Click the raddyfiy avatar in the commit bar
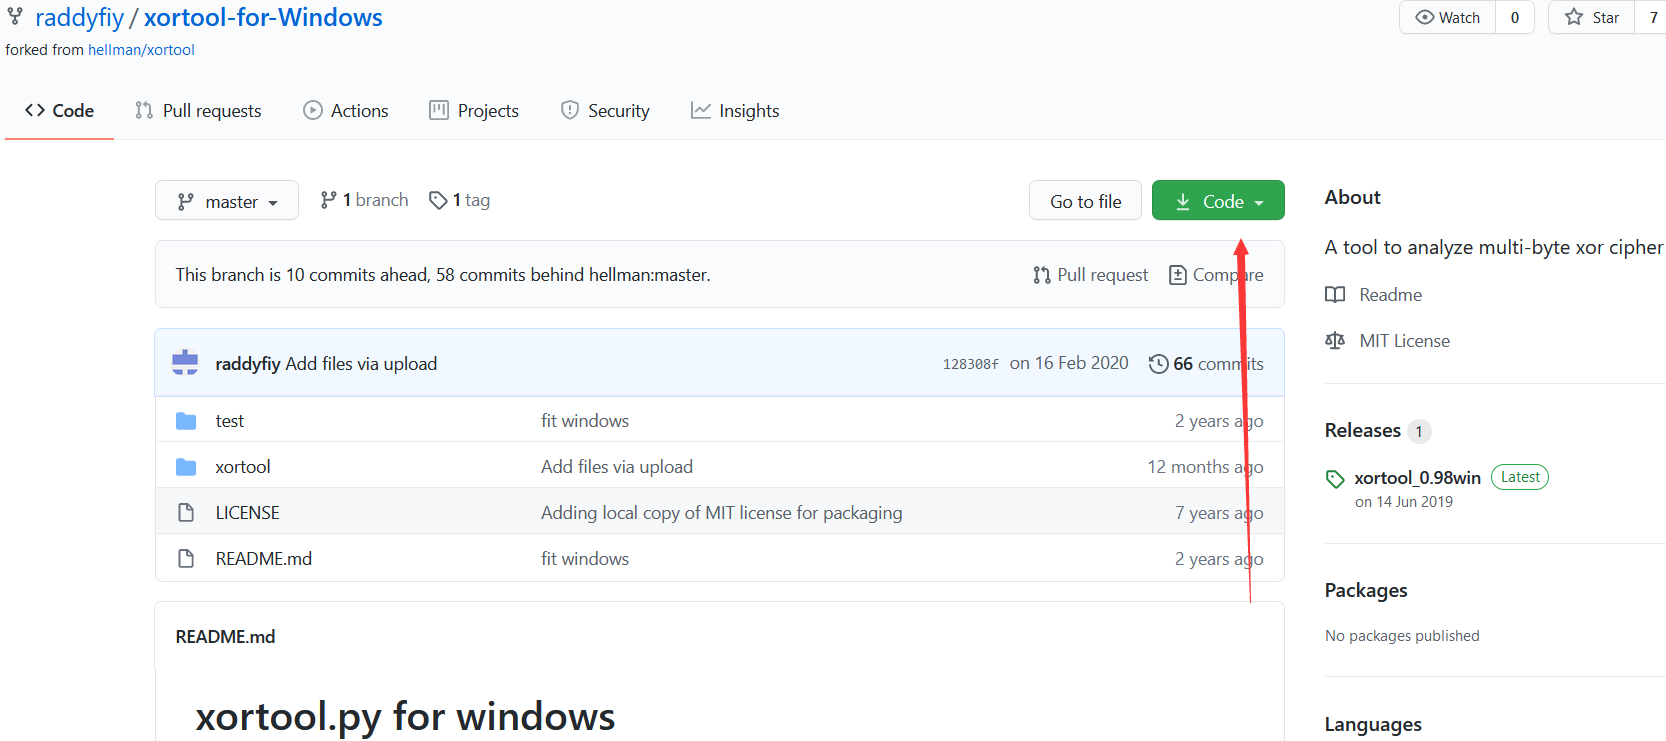The width and height of the screenshot is (1666, 741). click(x=185, y=362)
